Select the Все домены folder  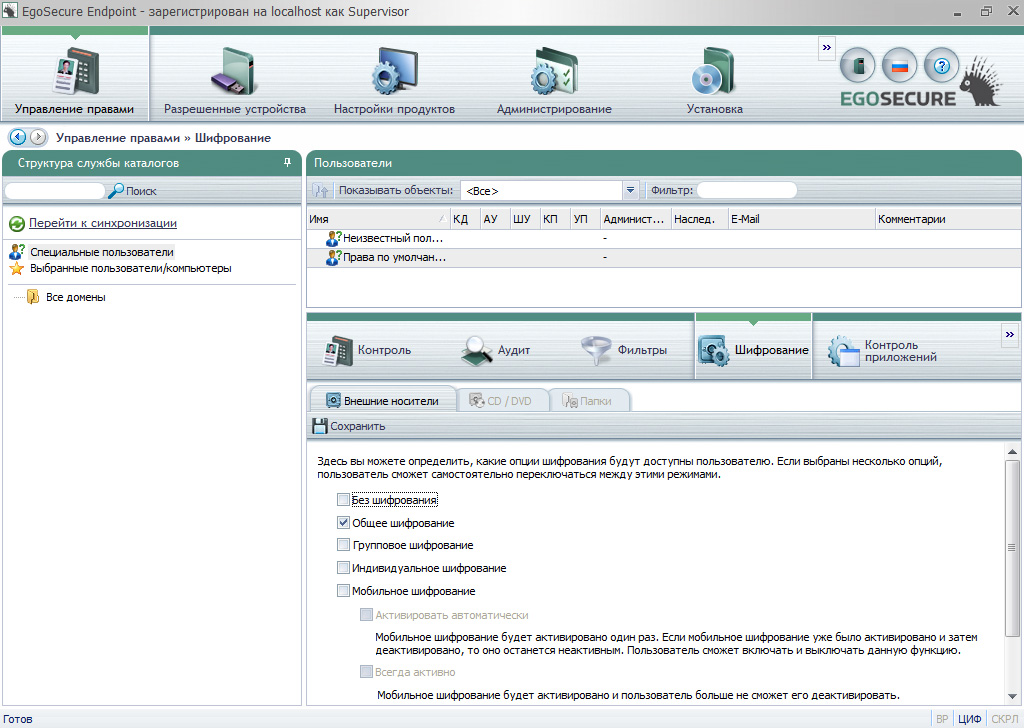[75, 297]
